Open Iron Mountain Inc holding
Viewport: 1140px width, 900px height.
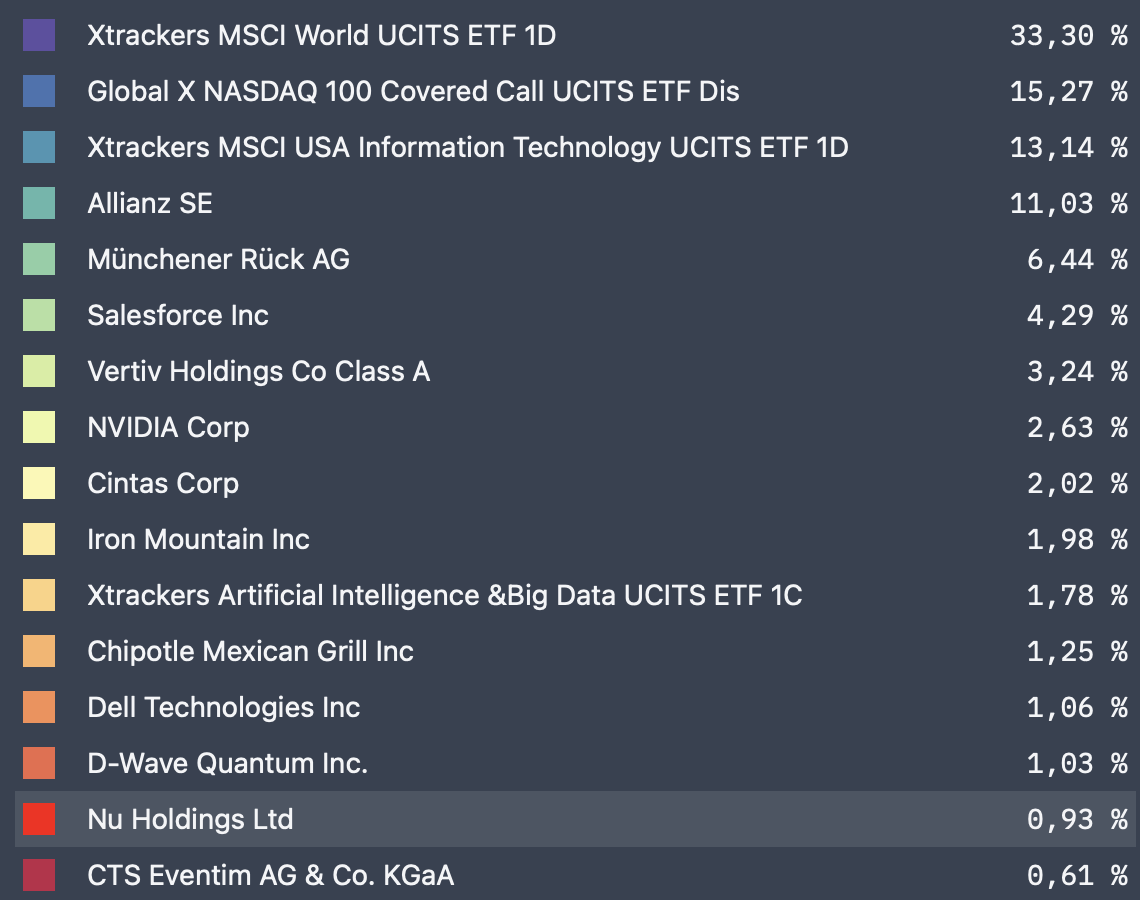[x=198, y=540]
